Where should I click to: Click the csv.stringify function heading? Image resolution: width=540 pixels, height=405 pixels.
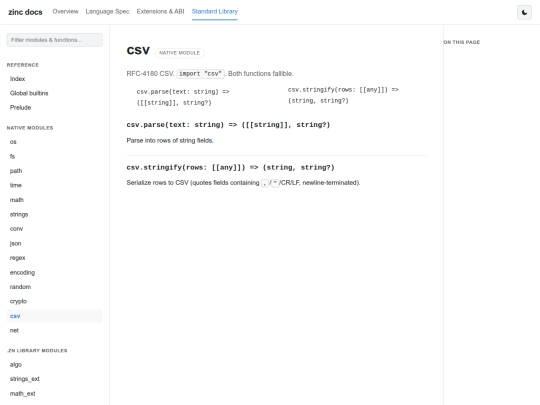[230, 167]
